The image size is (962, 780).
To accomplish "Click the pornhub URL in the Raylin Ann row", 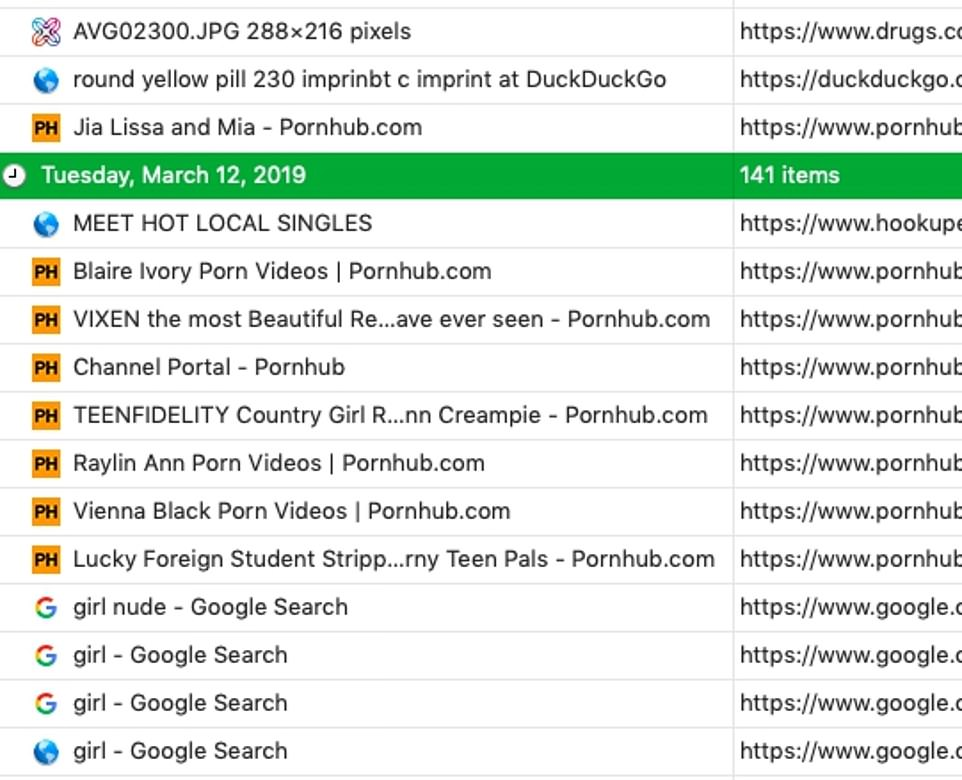I will click(x=851, y=463).
